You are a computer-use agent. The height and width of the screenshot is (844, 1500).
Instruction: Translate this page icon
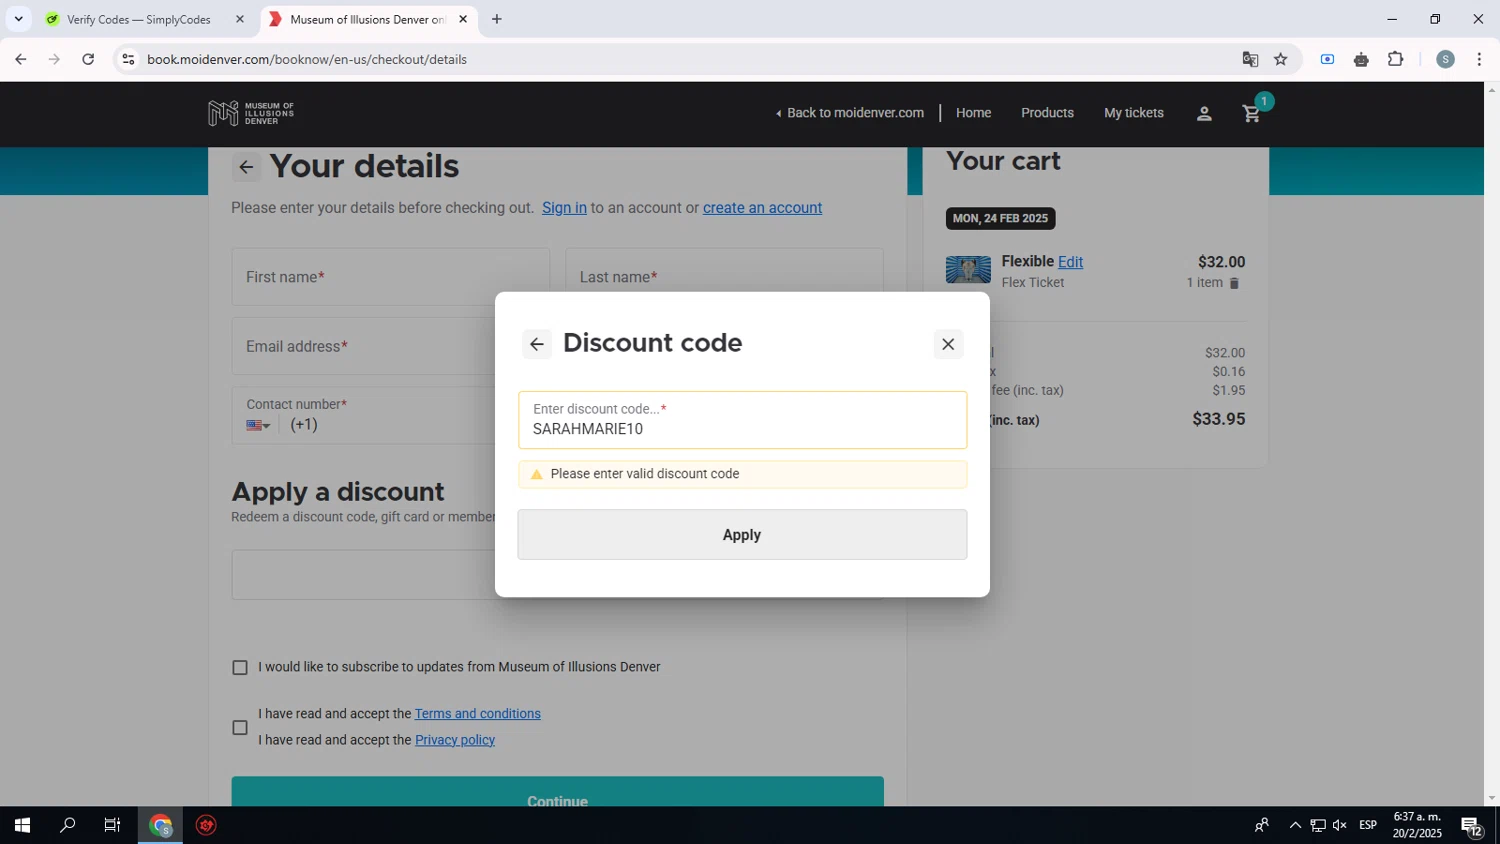pyautogui.click(x=1250, y=59)
